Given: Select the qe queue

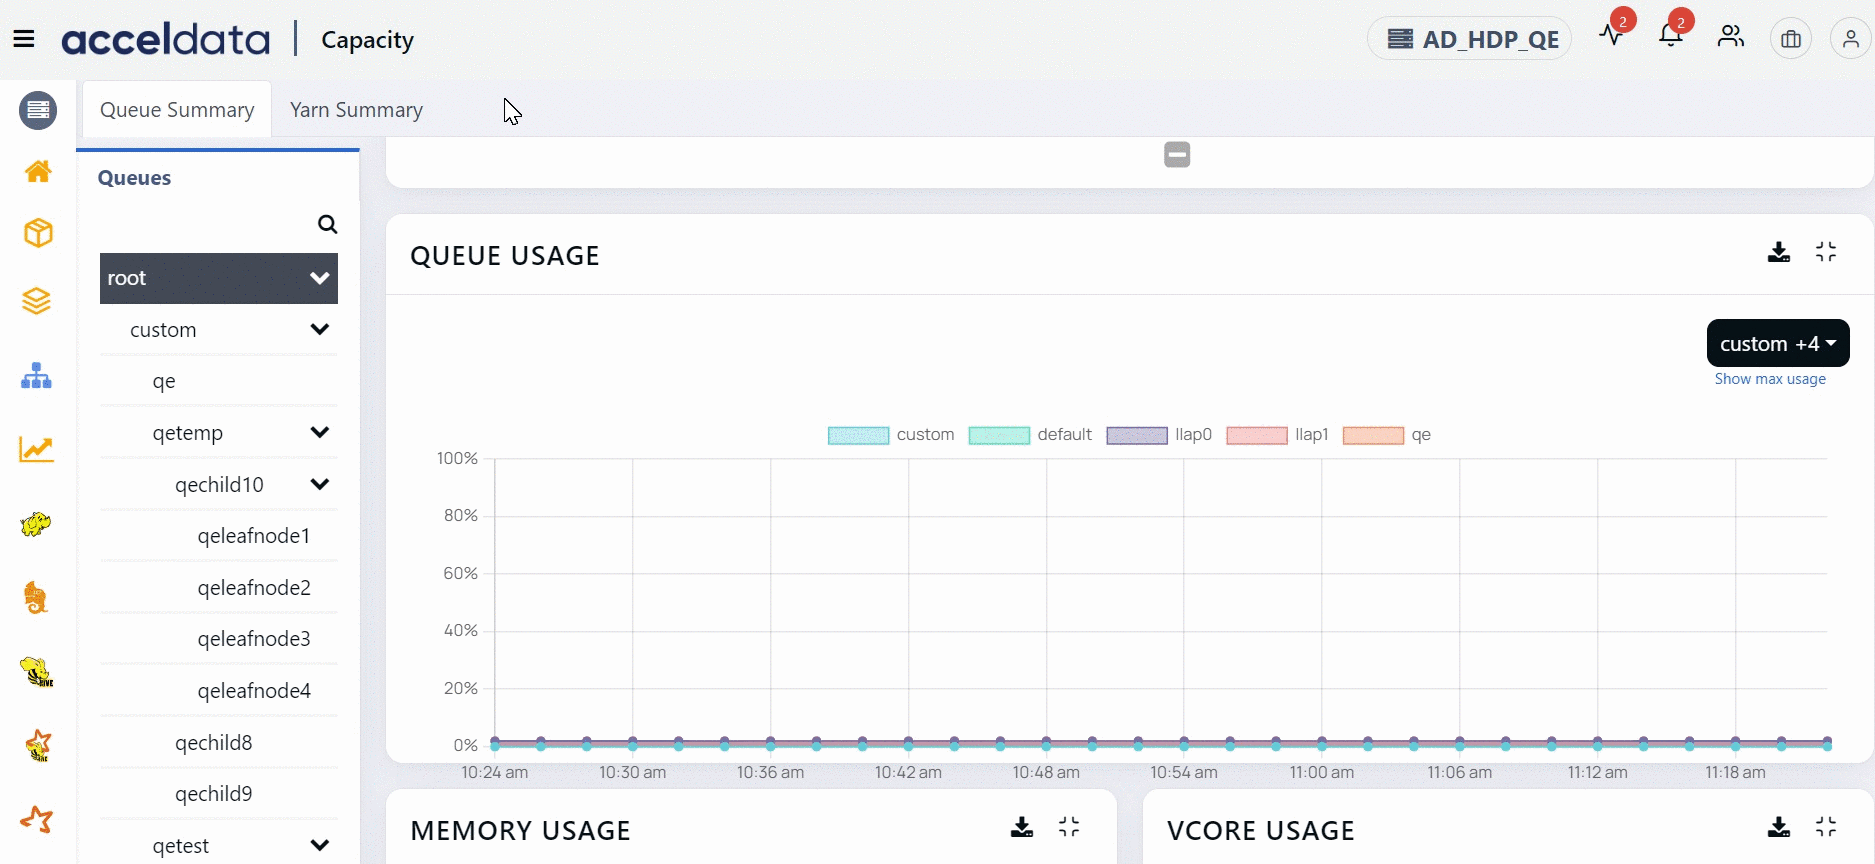Looking at the screenshot, I should click(164, 381).
